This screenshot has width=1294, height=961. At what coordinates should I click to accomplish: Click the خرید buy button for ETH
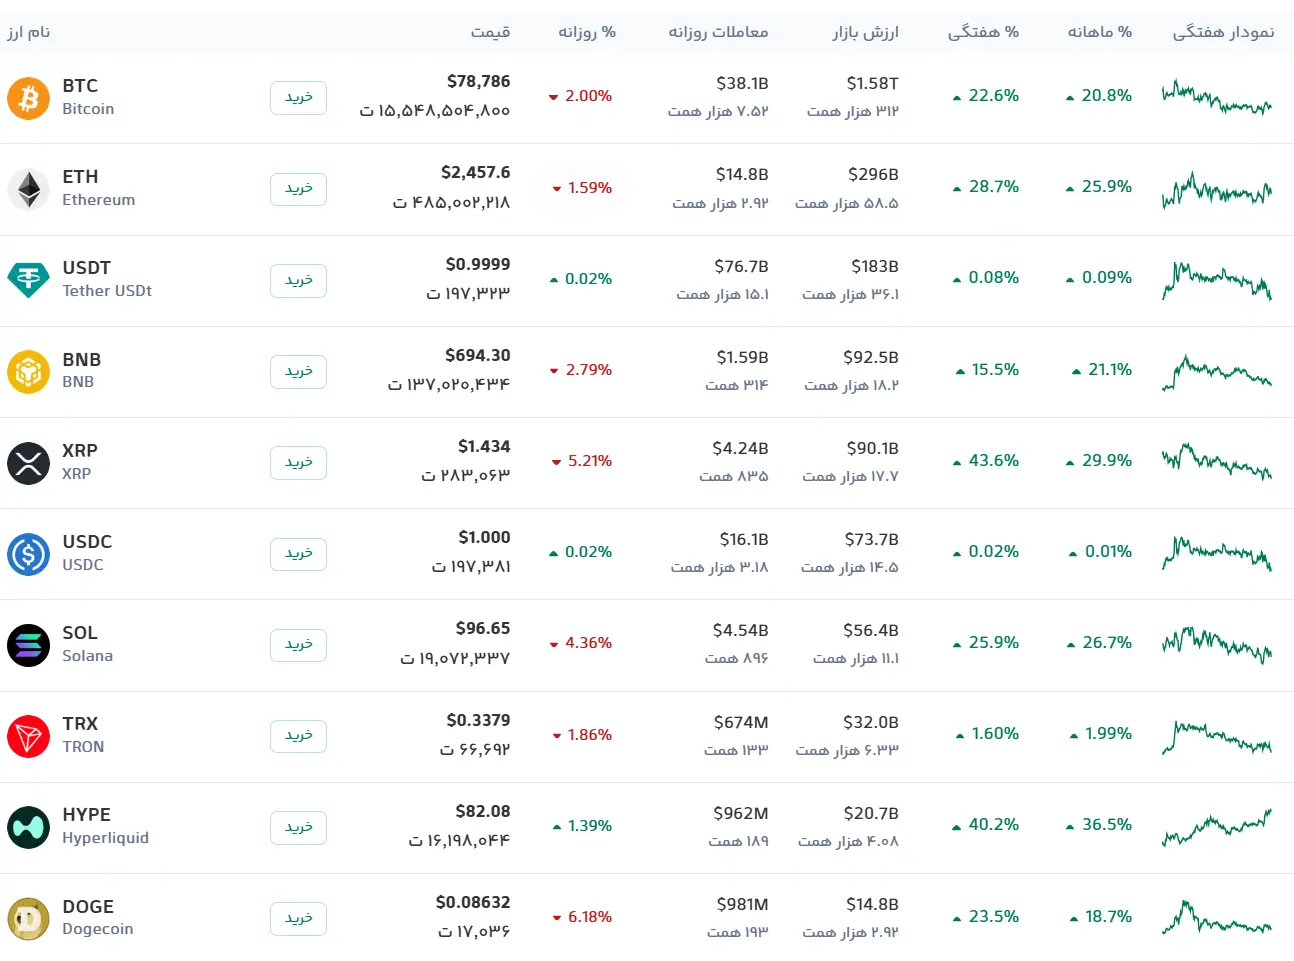click(x=298, y=189)
